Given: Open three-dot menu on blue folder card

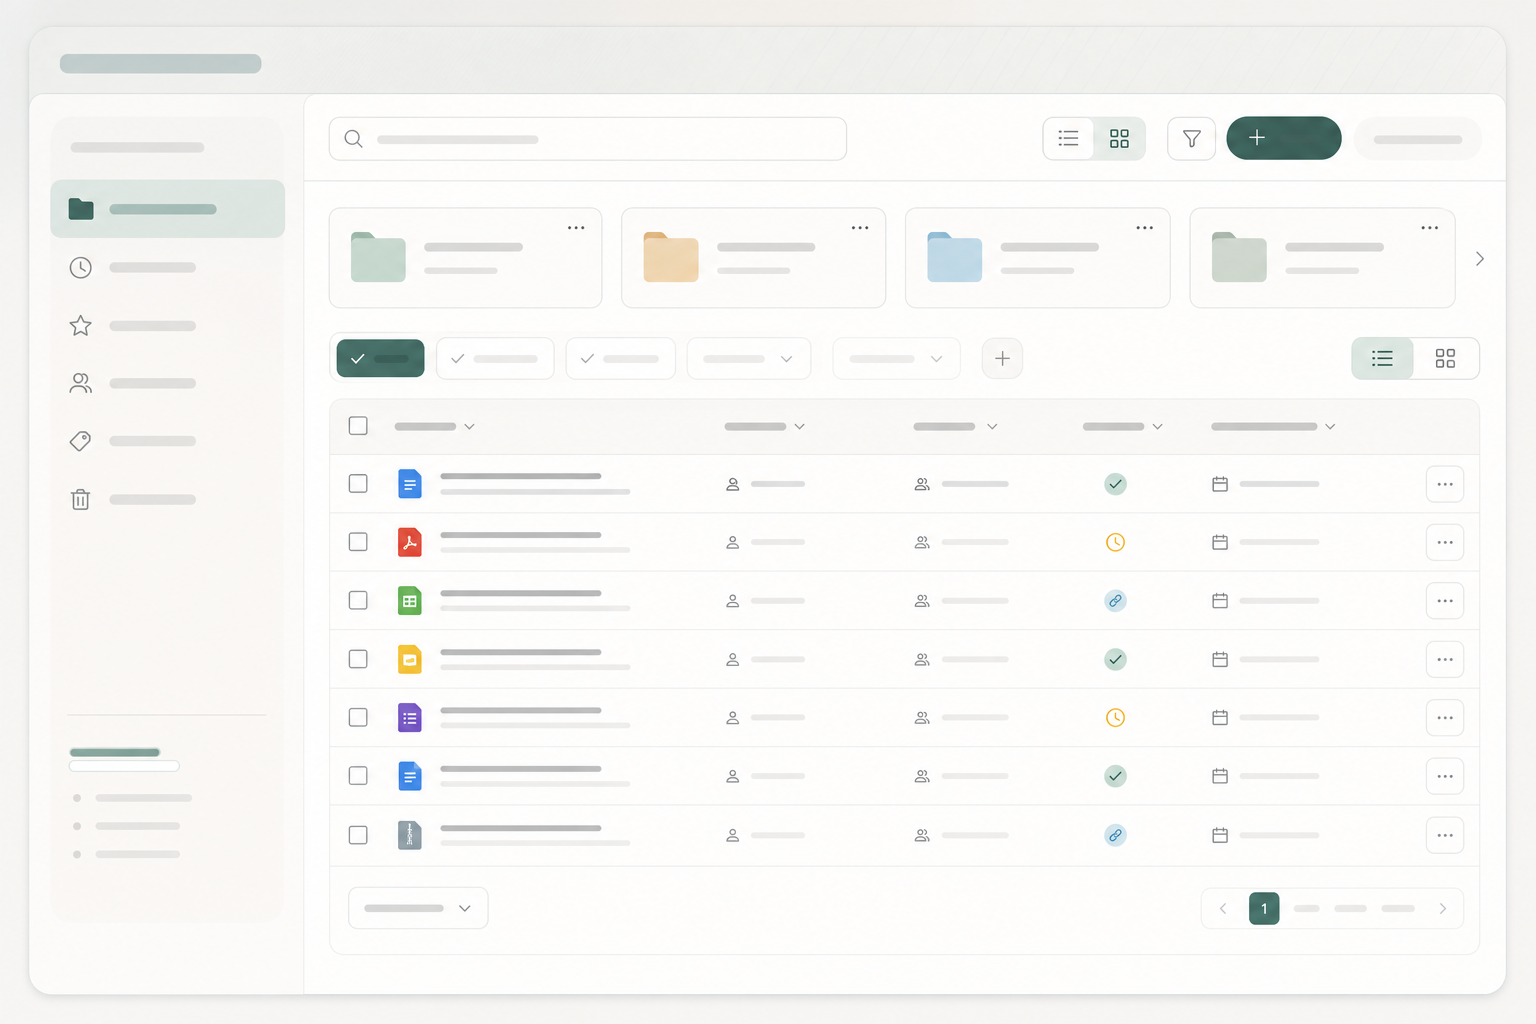Looking at the screenshot, I should click(x=1145, y=228).
